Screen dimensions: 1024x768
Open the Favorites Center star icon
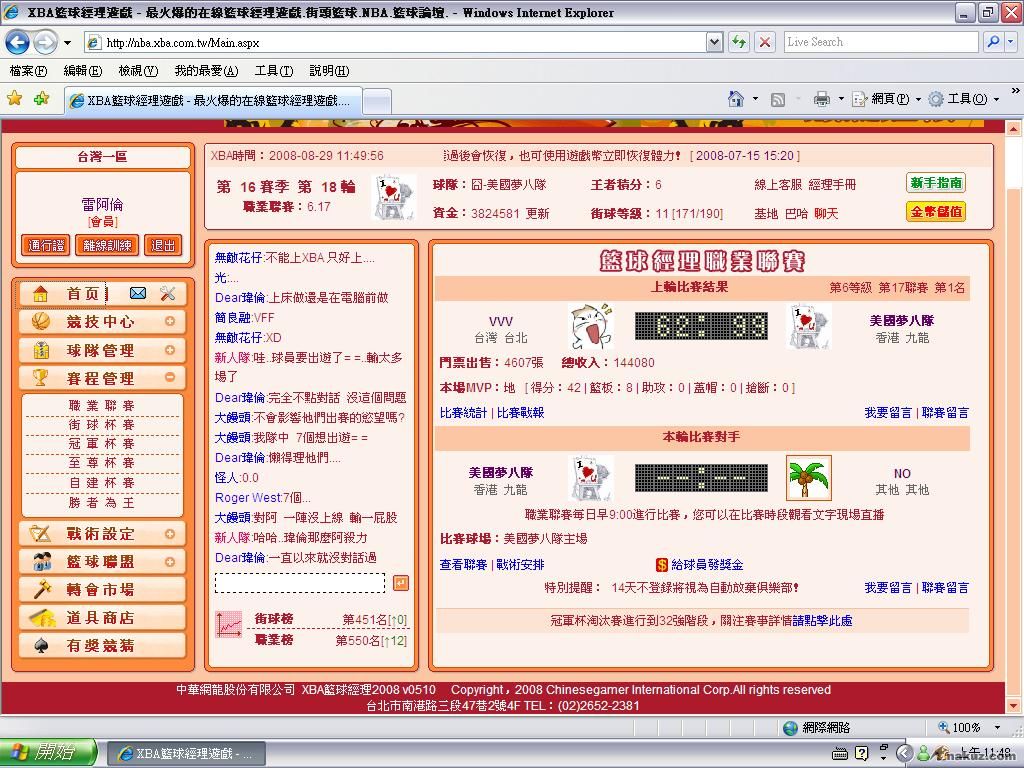click(14, 99)
